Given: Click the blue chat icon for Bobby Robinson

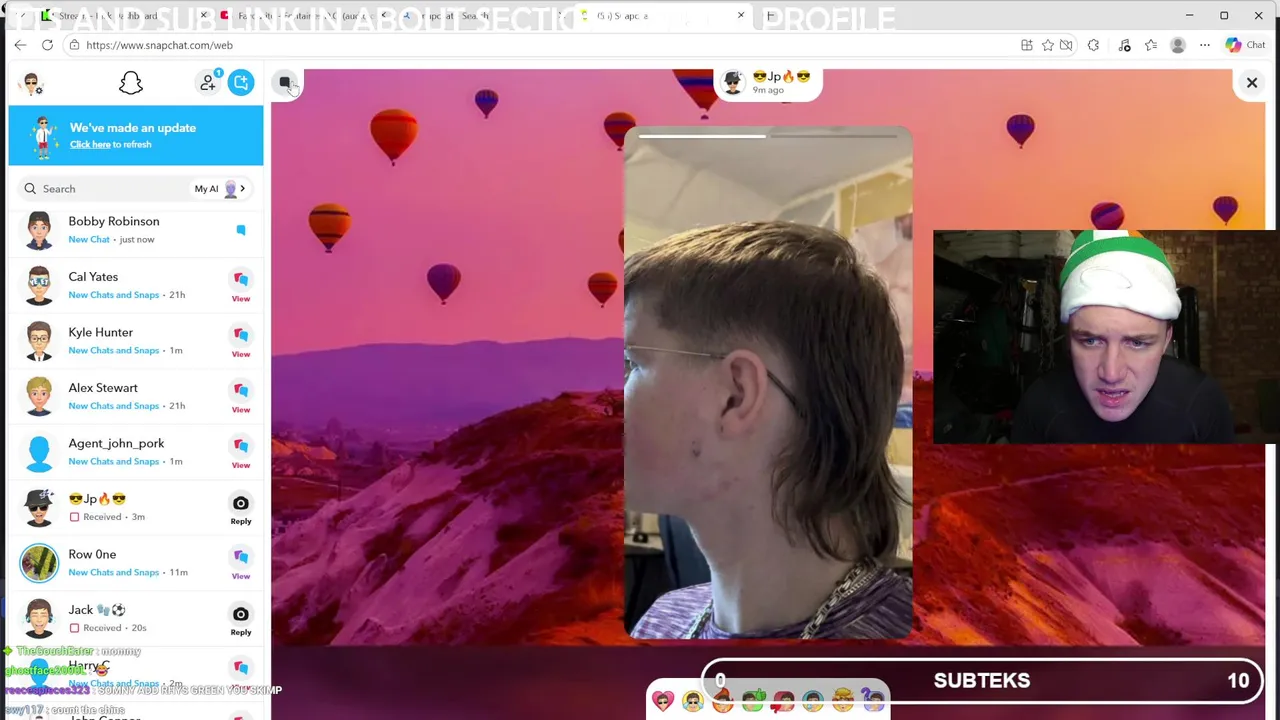Looking at the screenshot, I should tap(241, 230).
